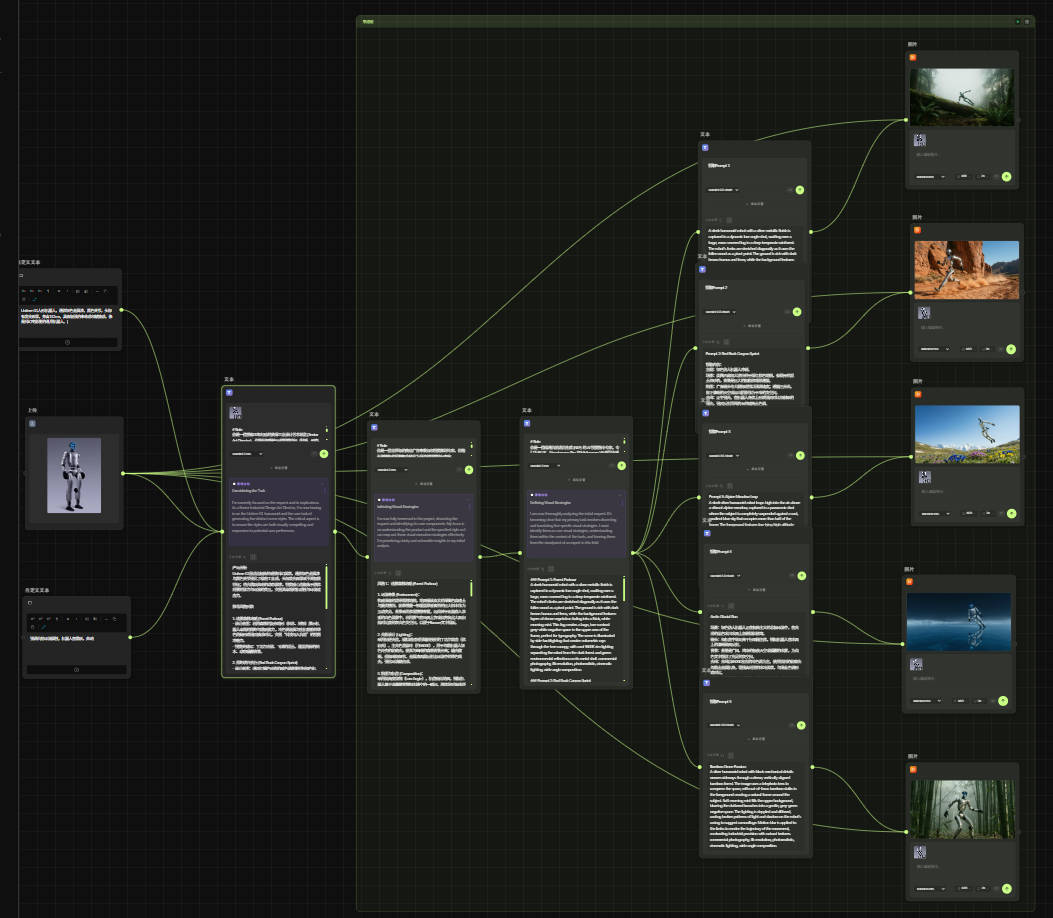1053x918 pixels.
Task: Open model dropdown in selected text node
Action: pyautogui.click(x=249, y=453)
